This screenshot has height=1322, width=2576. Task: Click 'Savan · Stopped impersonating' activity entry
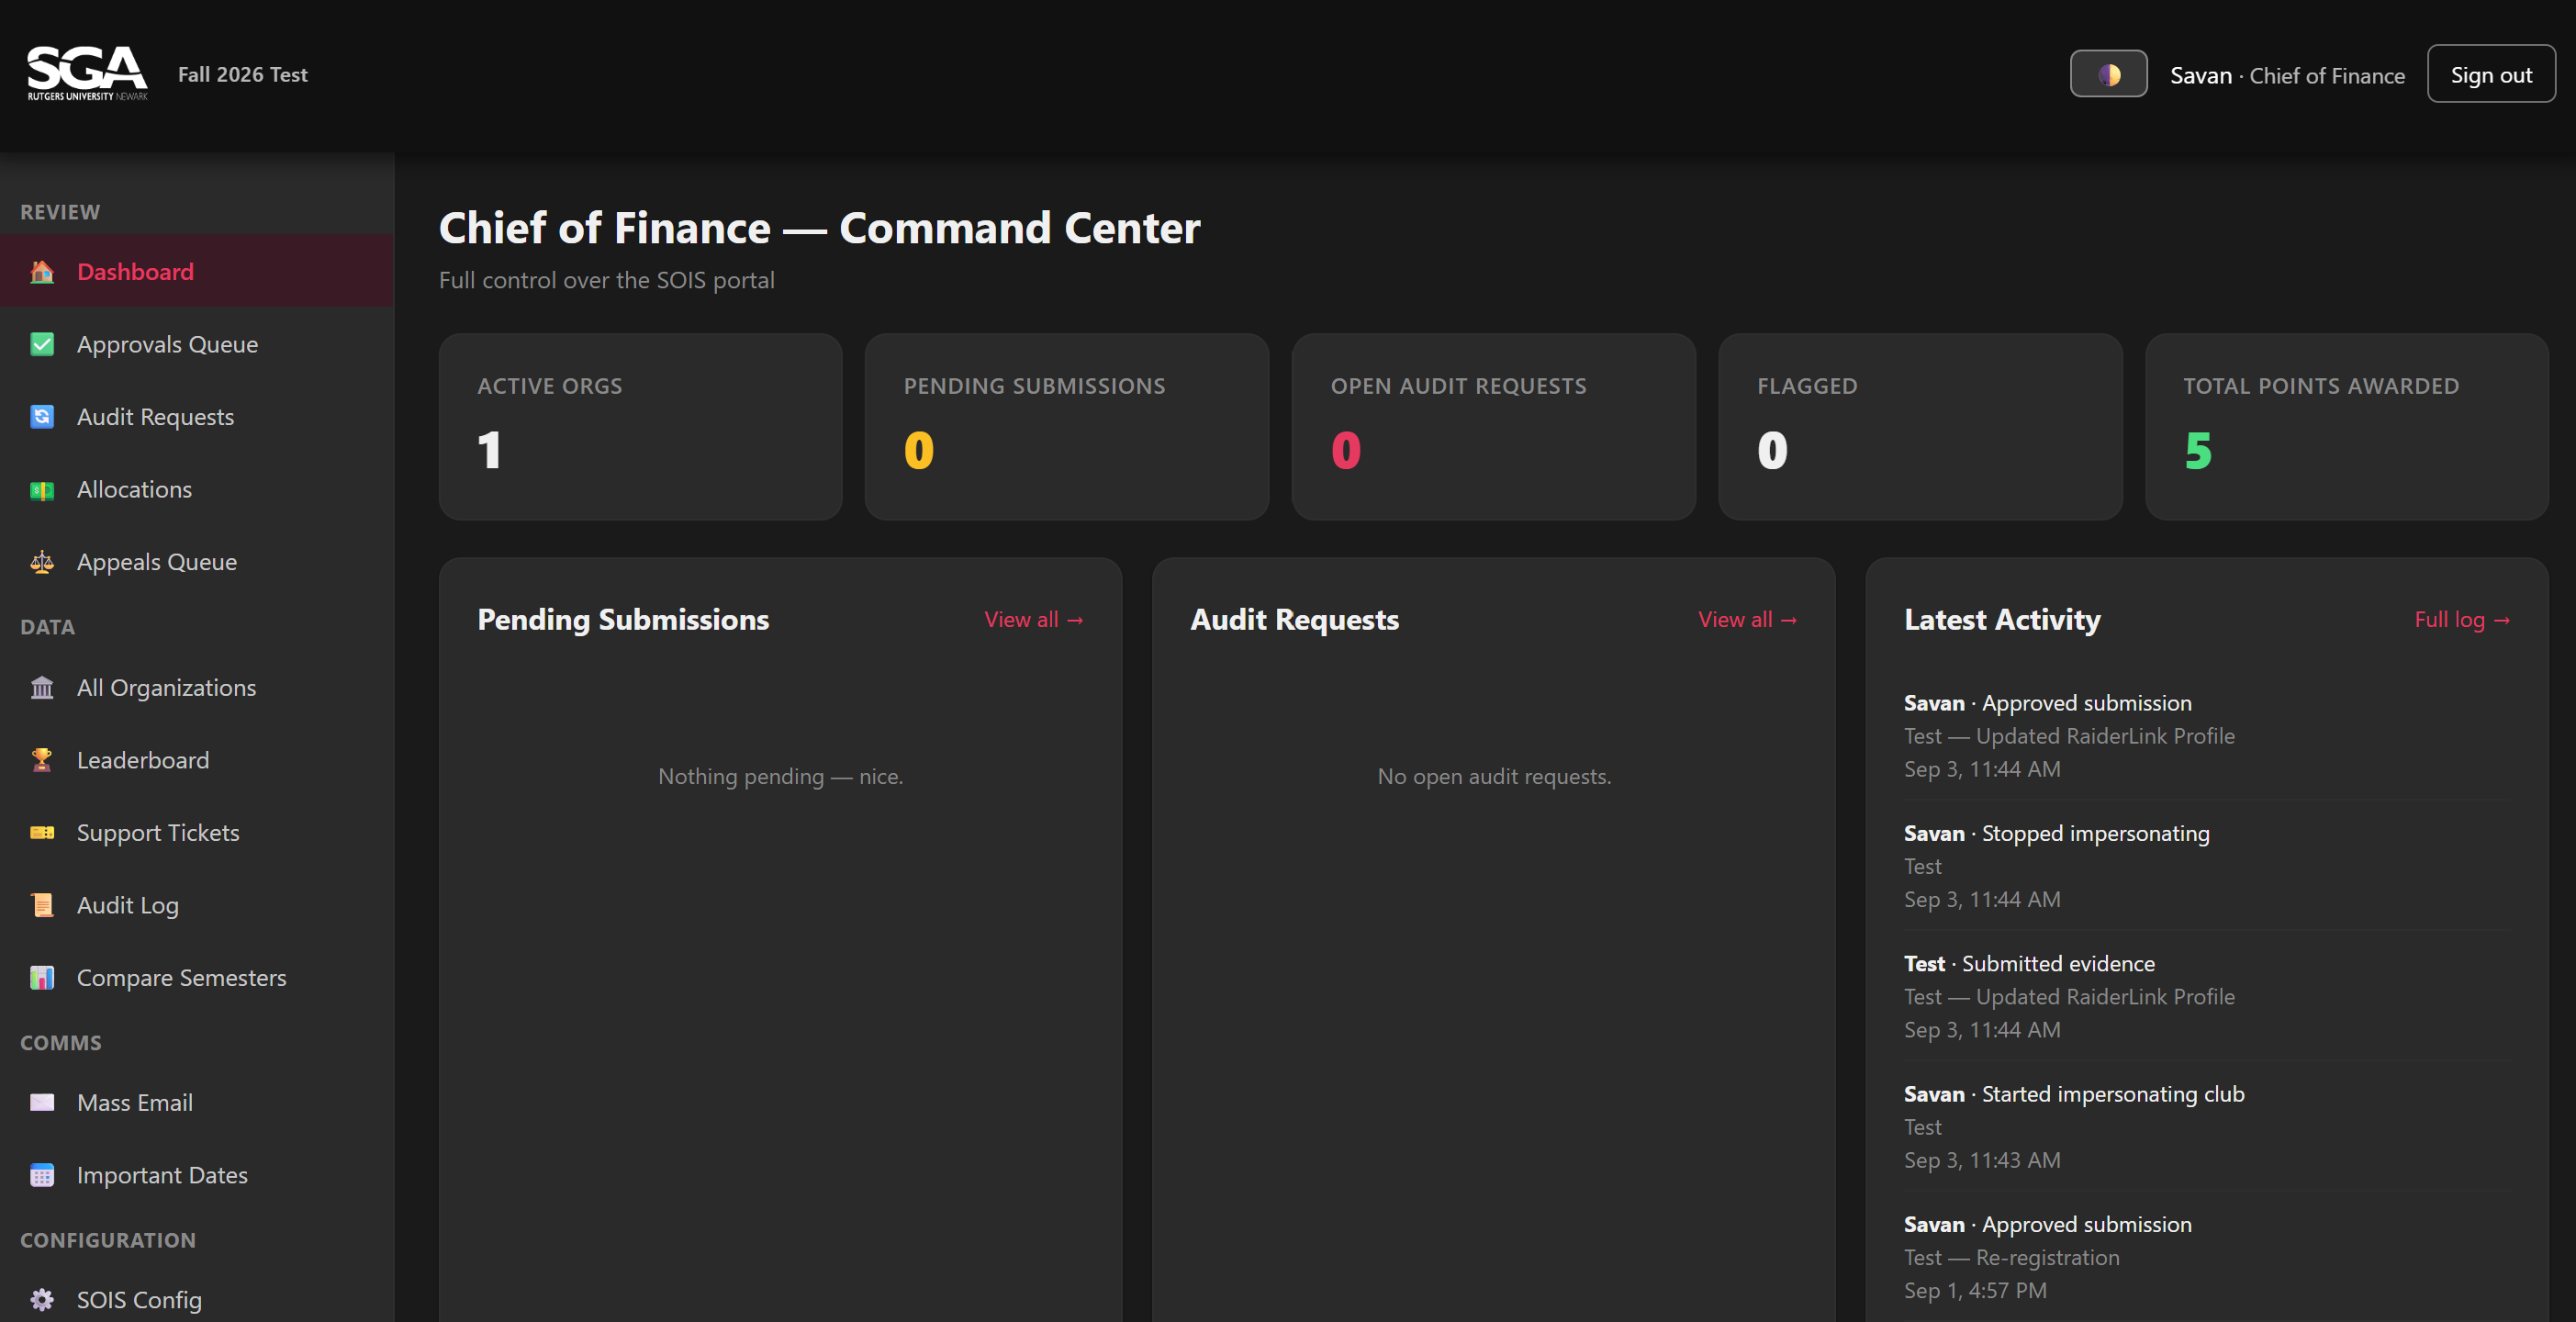pyautogui.click(x=2207, y=866)
